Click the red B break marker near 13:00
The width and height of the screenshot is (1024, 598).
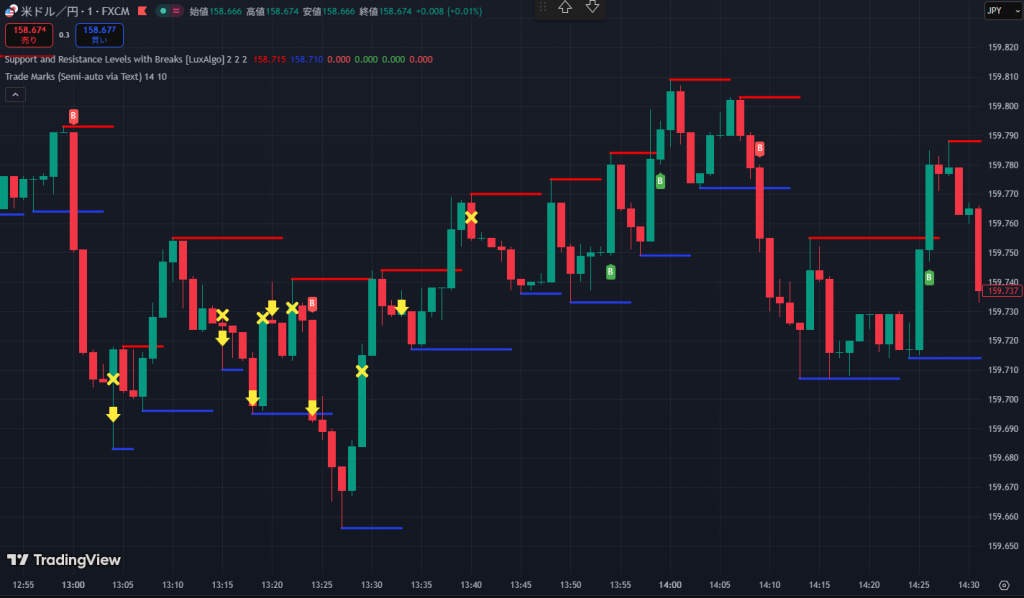[x=73, y=118]
